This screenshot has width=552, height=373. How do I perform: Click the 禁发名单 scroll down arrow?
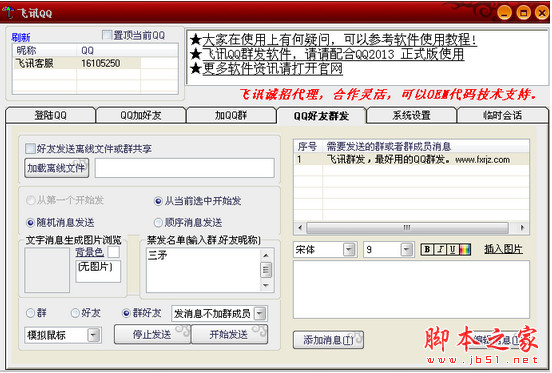(x=266, y=285)
